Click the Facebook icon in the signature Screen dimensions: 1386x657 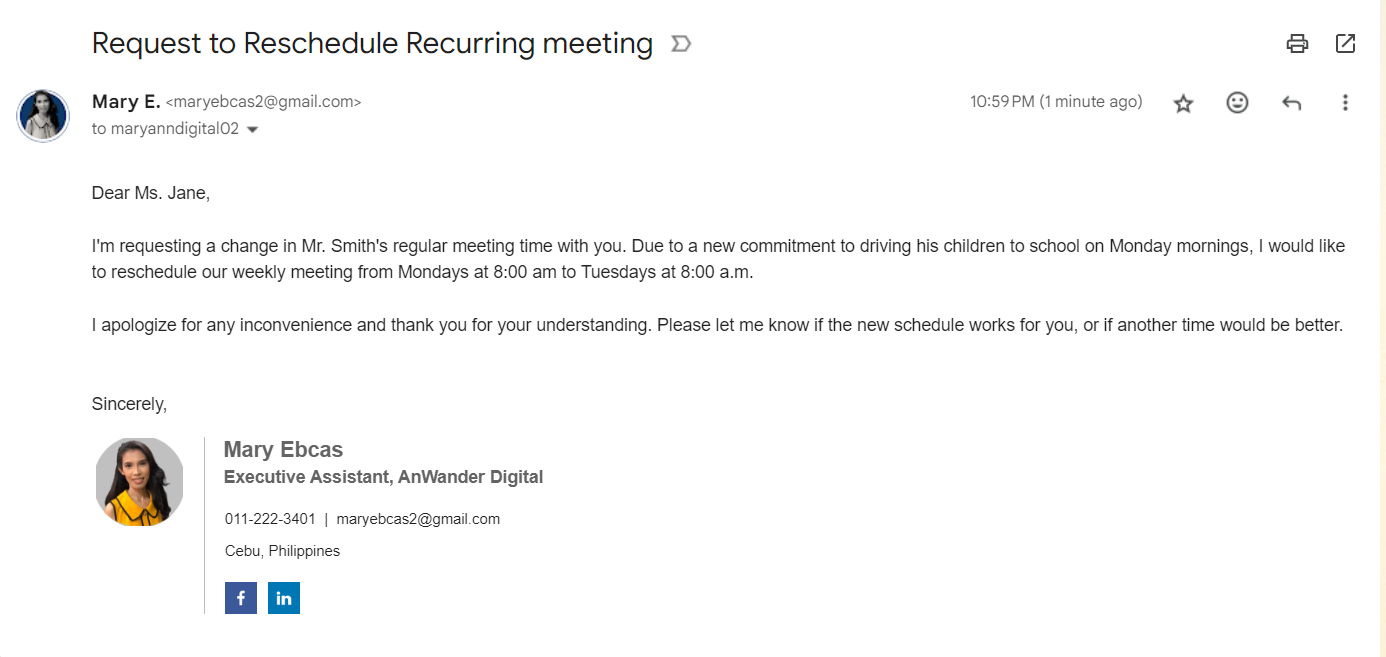click(241, 598)
